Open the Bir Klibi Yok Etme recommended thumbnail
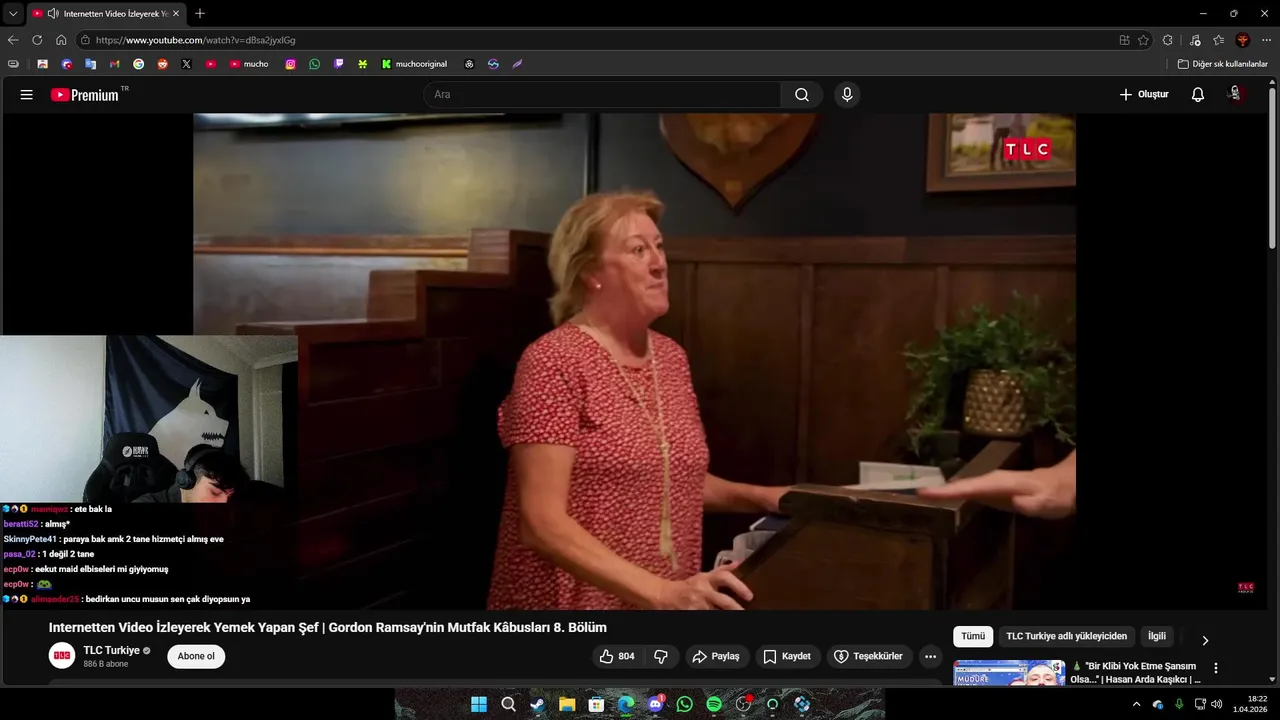1280x720 pixels. click(x=1009, y=673)
